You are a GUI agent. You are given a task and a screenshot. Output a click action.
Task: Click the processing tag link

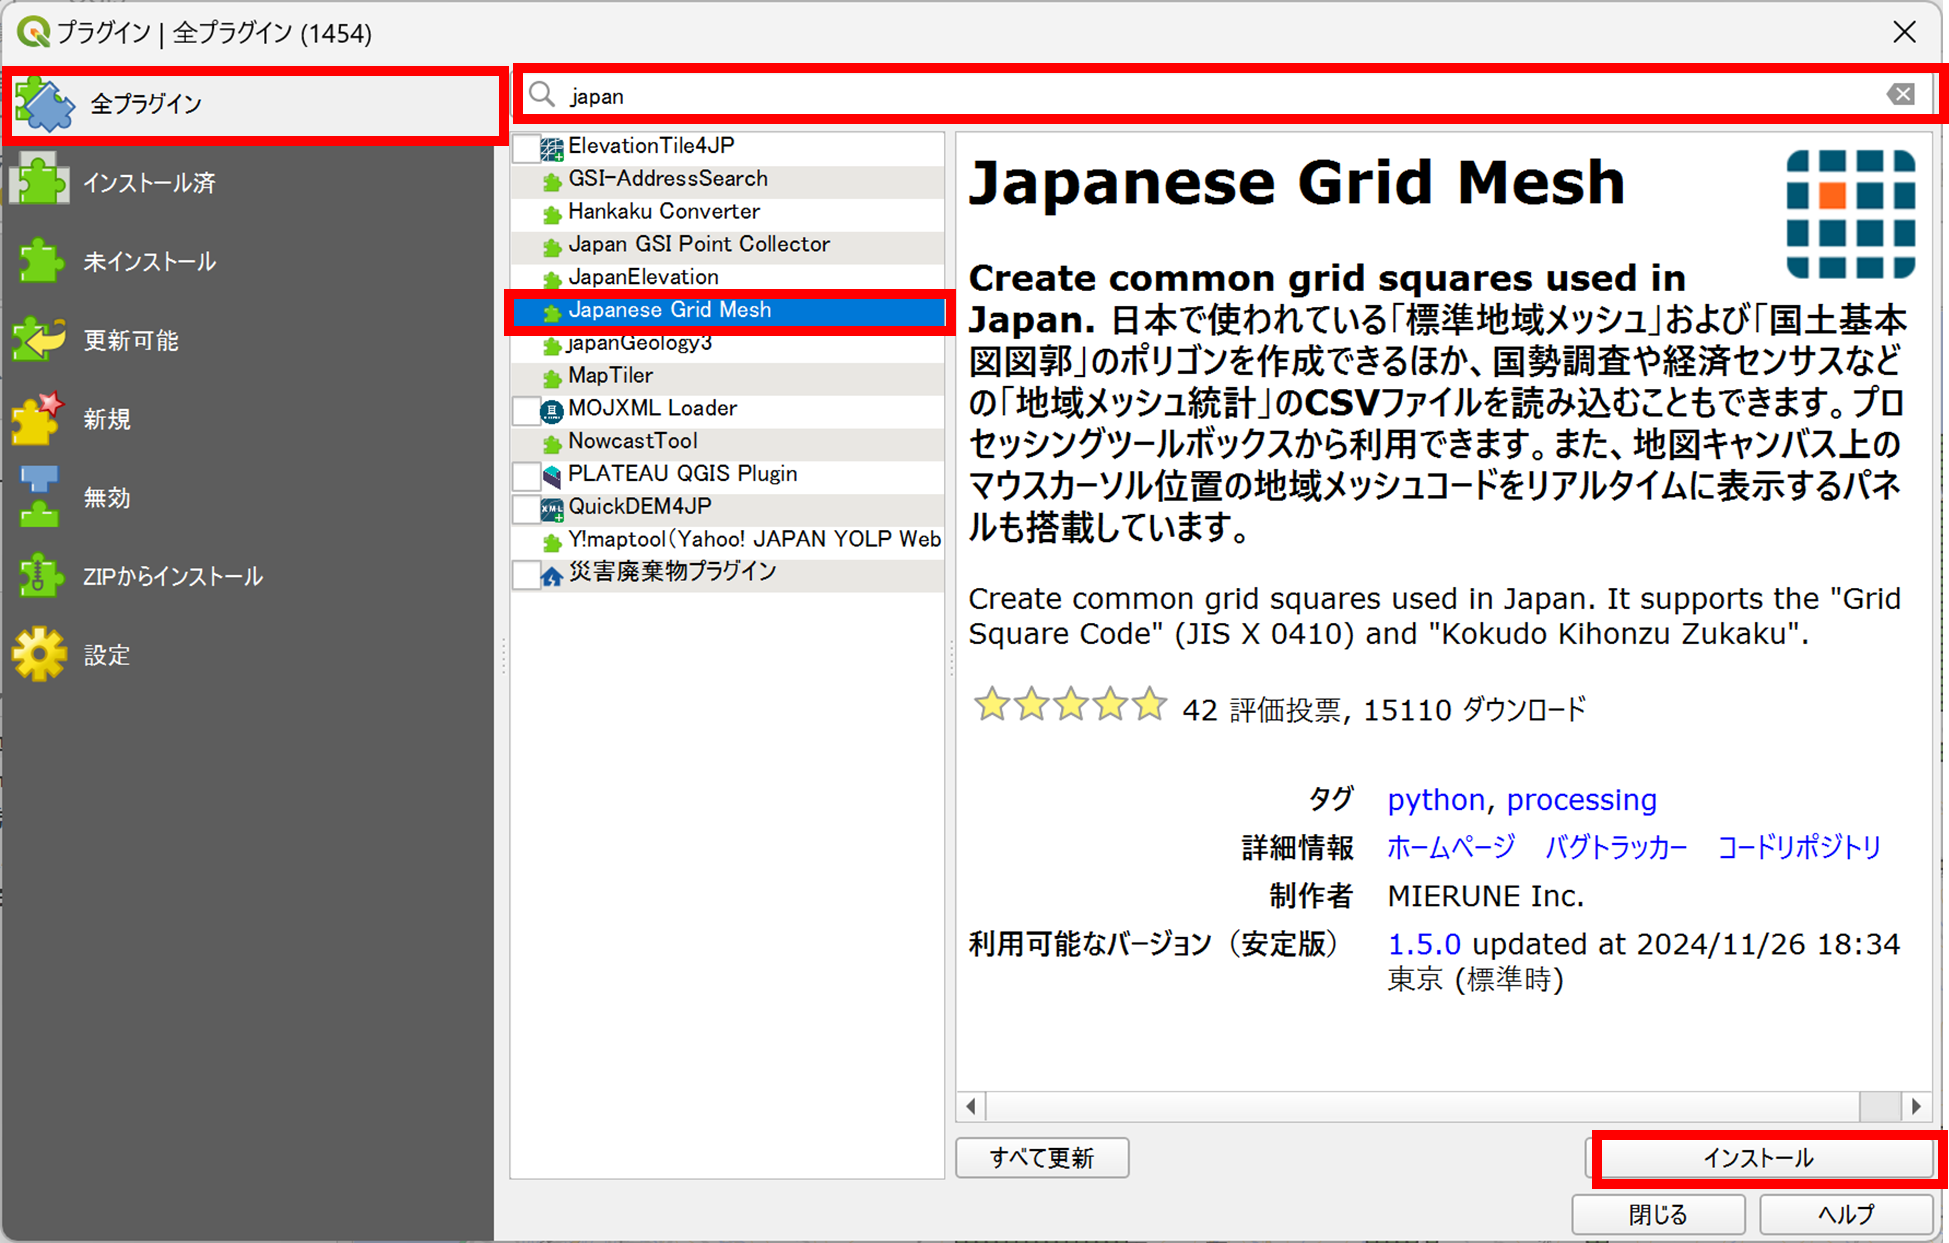tap(1581, 800)
